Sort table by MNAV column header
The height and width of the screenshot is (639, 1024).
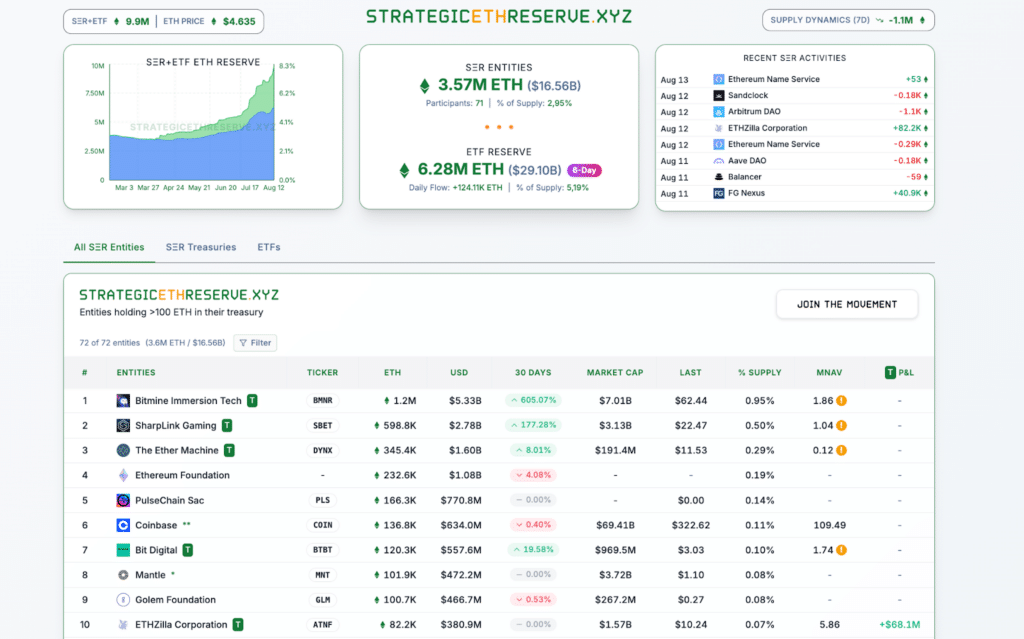tap(829, 372)
